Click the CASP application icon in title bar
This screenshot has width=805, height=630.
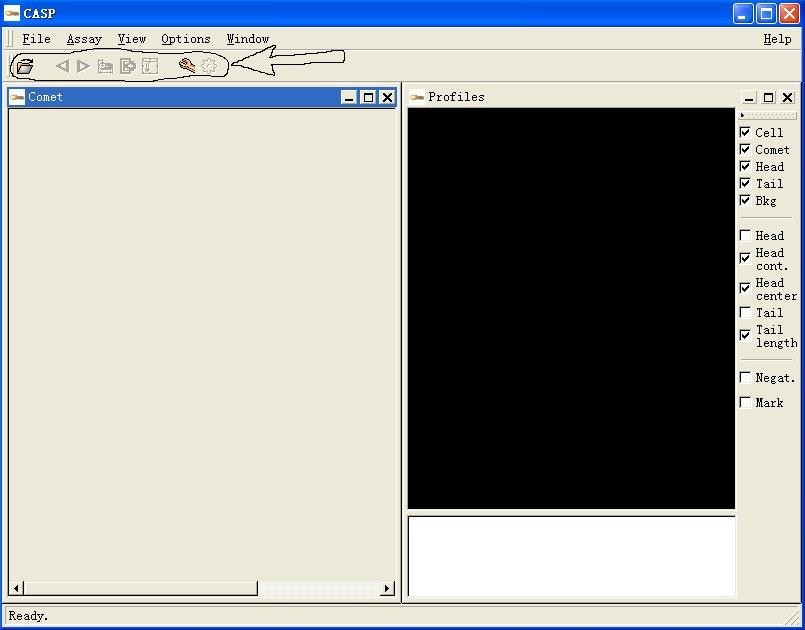12,13
